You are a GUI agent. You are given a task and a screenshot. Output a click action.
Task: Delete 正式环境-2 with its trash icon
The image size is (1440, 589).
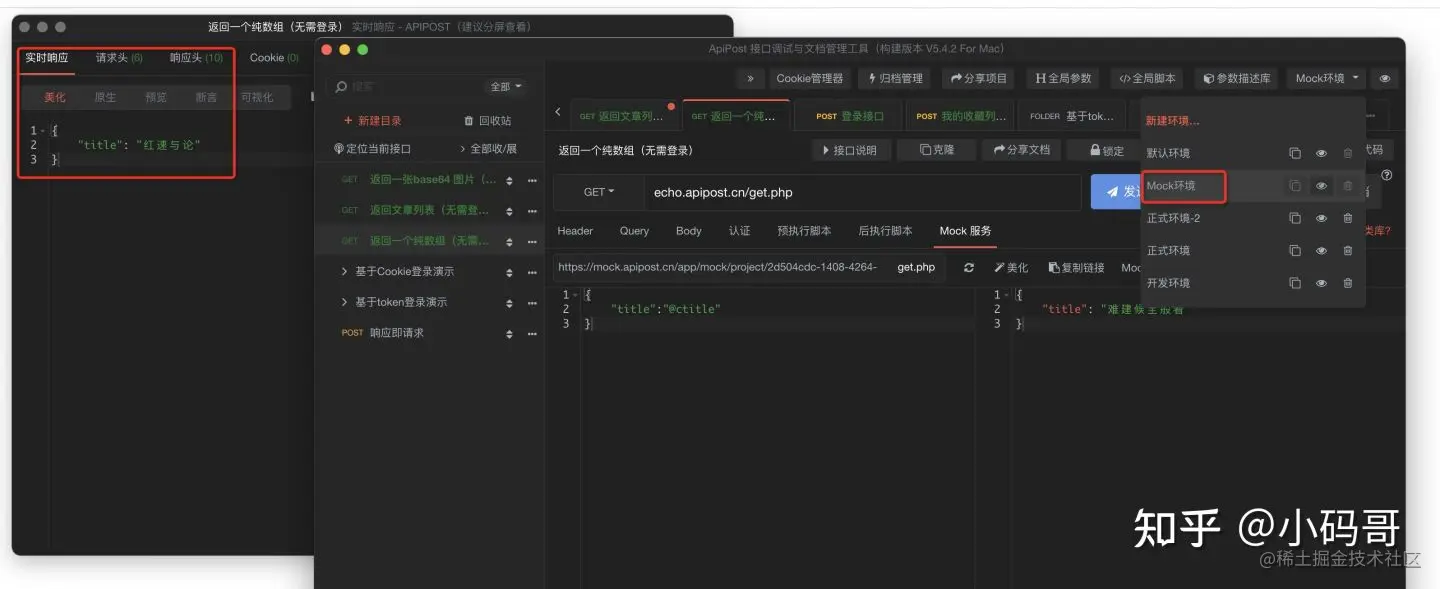pyautogui.click(x=1348, y=218)
